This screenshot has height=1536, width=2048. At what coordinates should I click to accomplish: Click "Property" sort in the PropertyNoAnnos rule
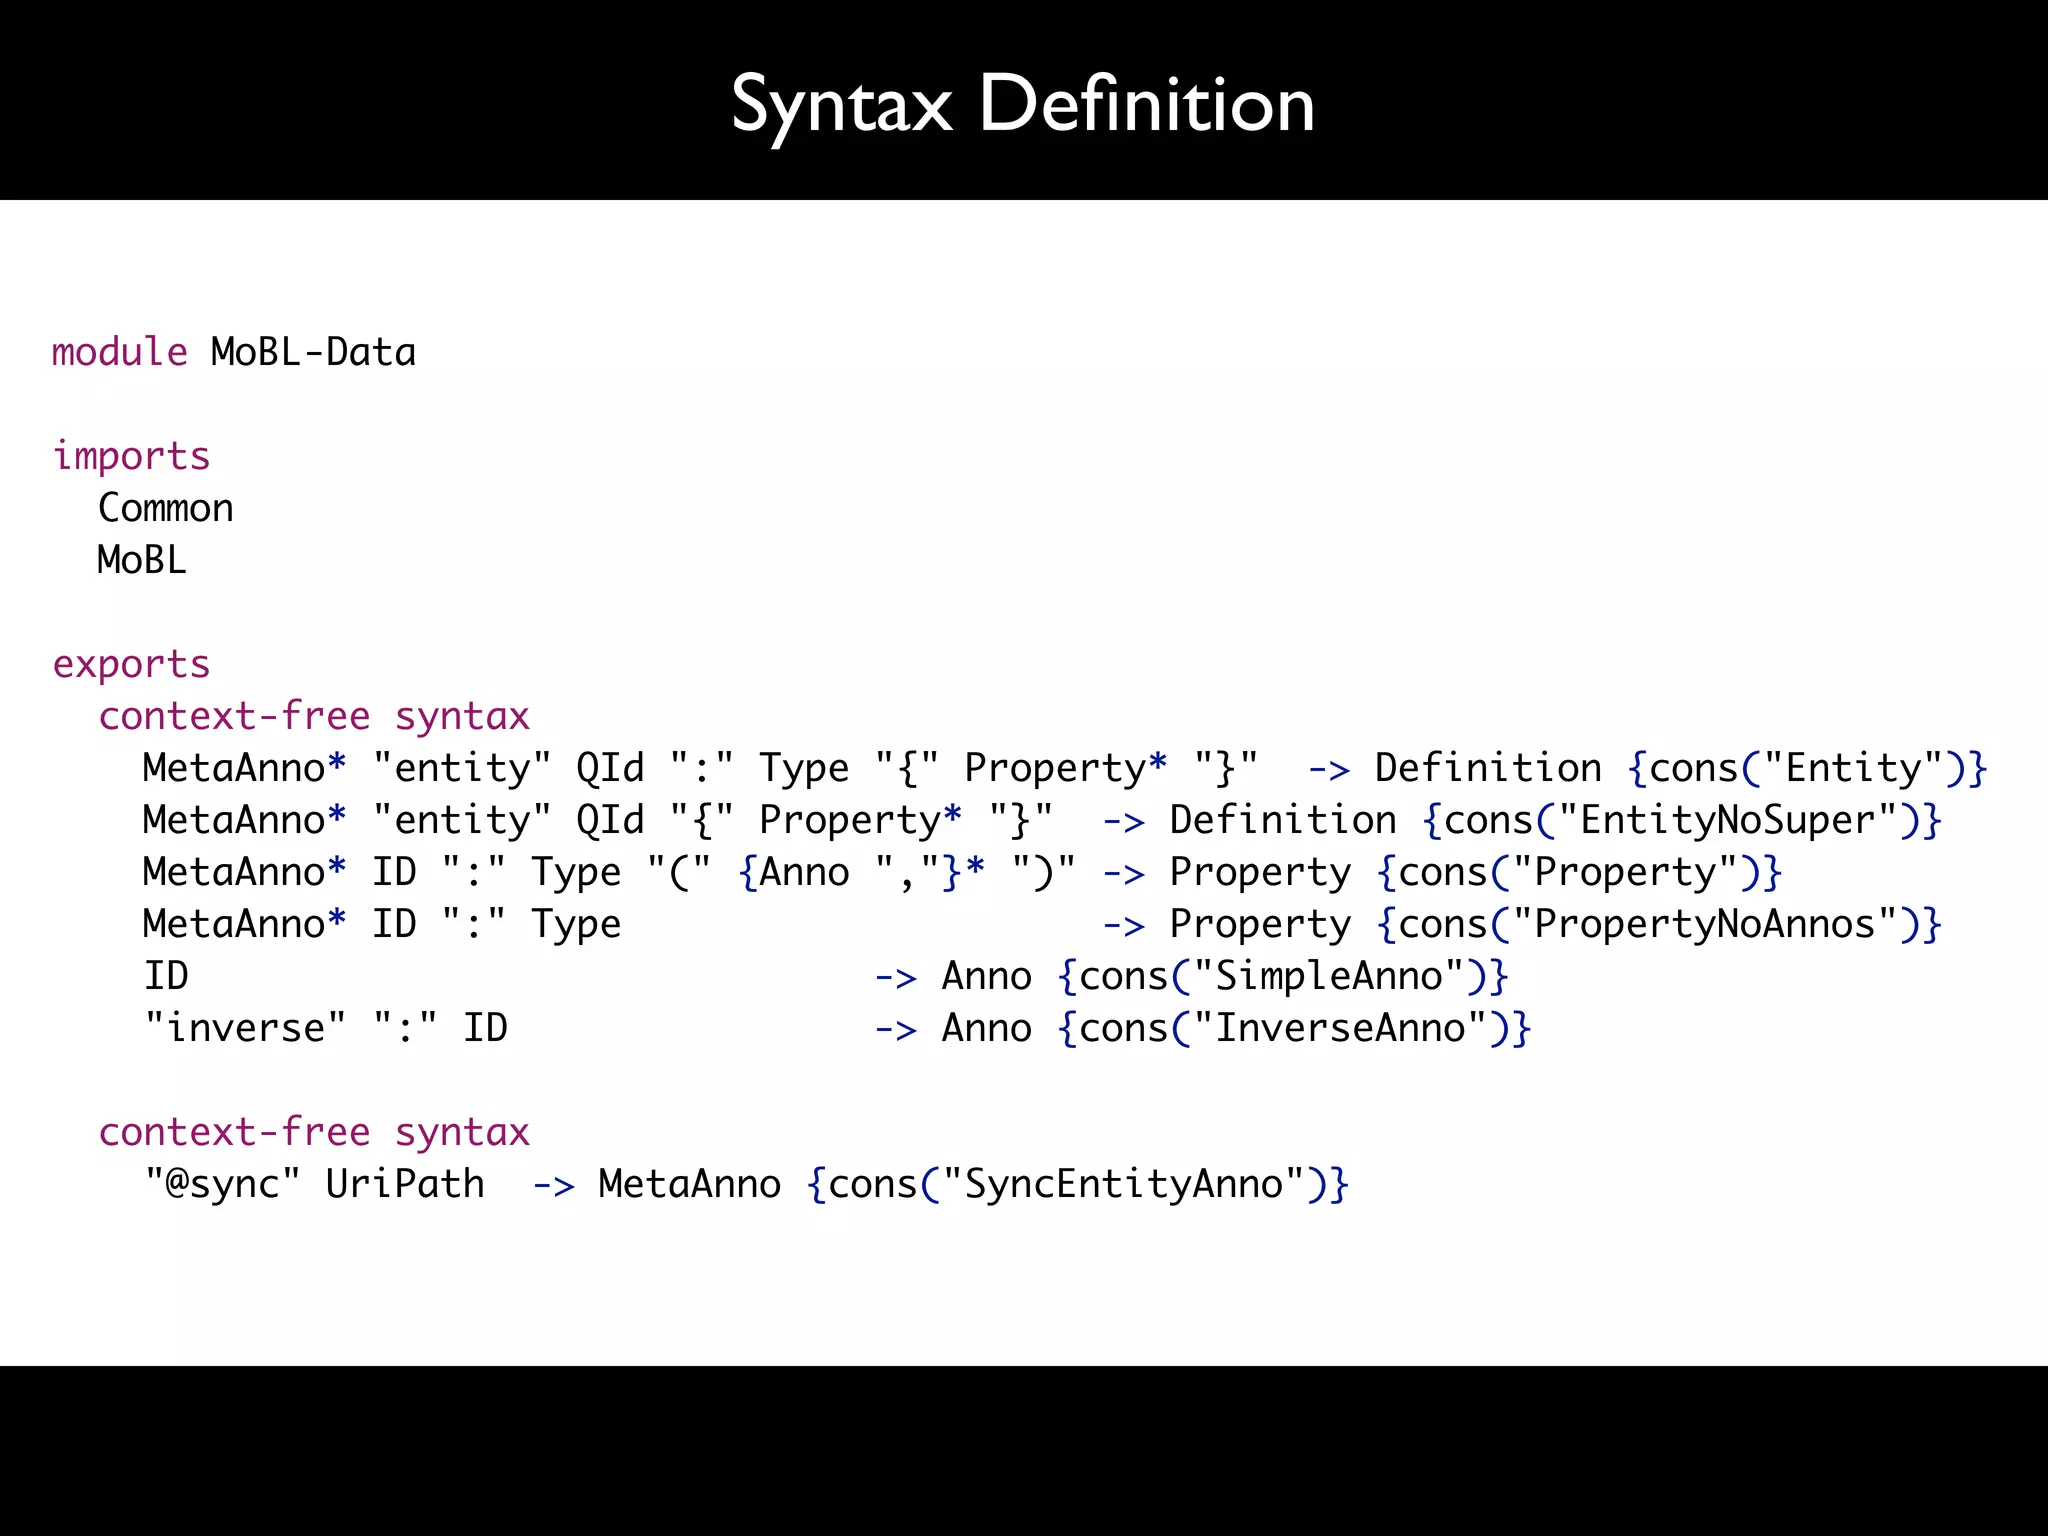(1260, 926)
